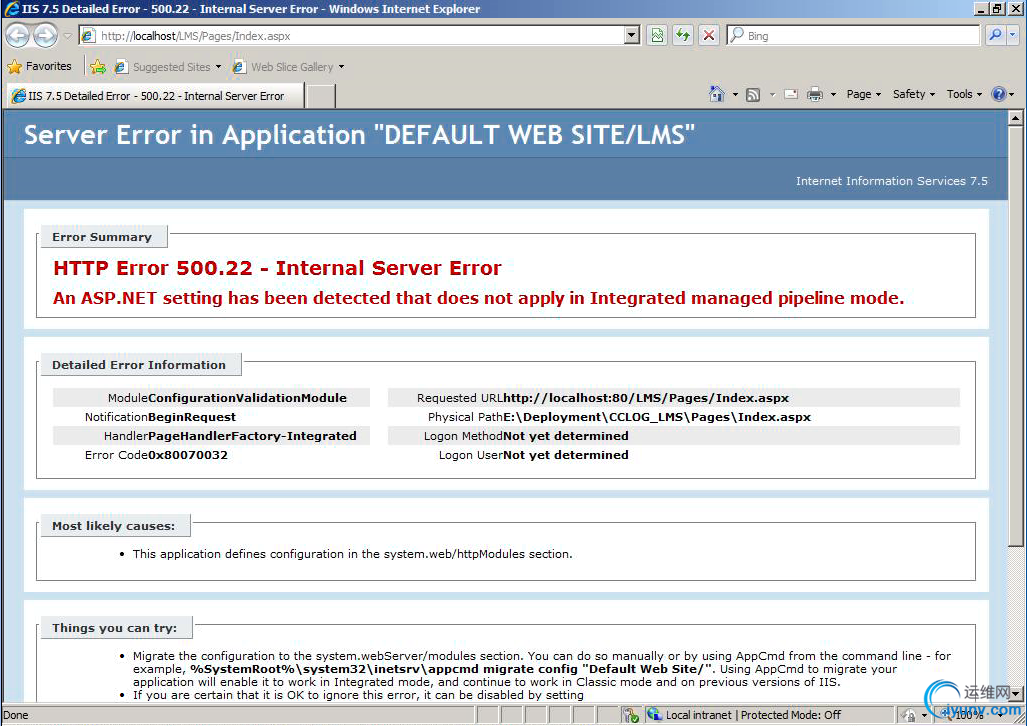Open a new blank tab
Screen dimensions: 1027x726
pos(320,96)
